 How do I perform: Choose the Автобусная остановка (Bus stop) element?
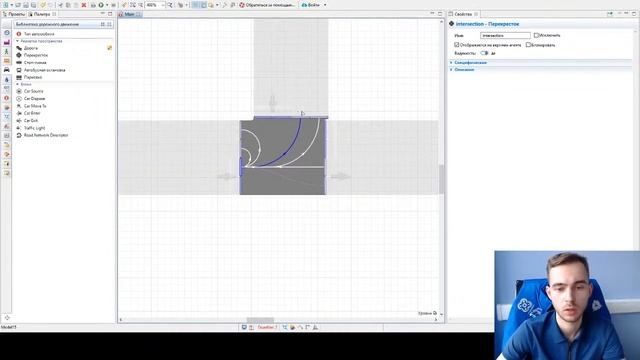coord(44,70)
